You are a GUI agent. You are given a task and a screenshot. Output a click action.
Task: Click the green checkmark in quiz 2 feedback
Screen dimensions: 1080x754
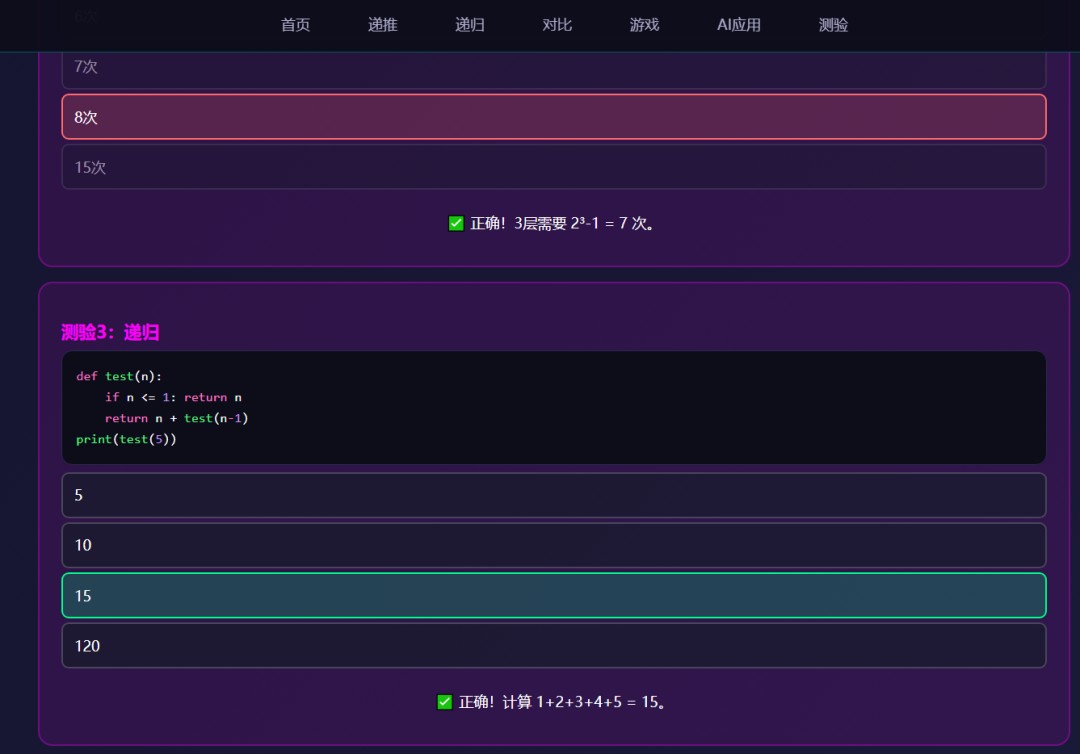click(x=456, y=222)
